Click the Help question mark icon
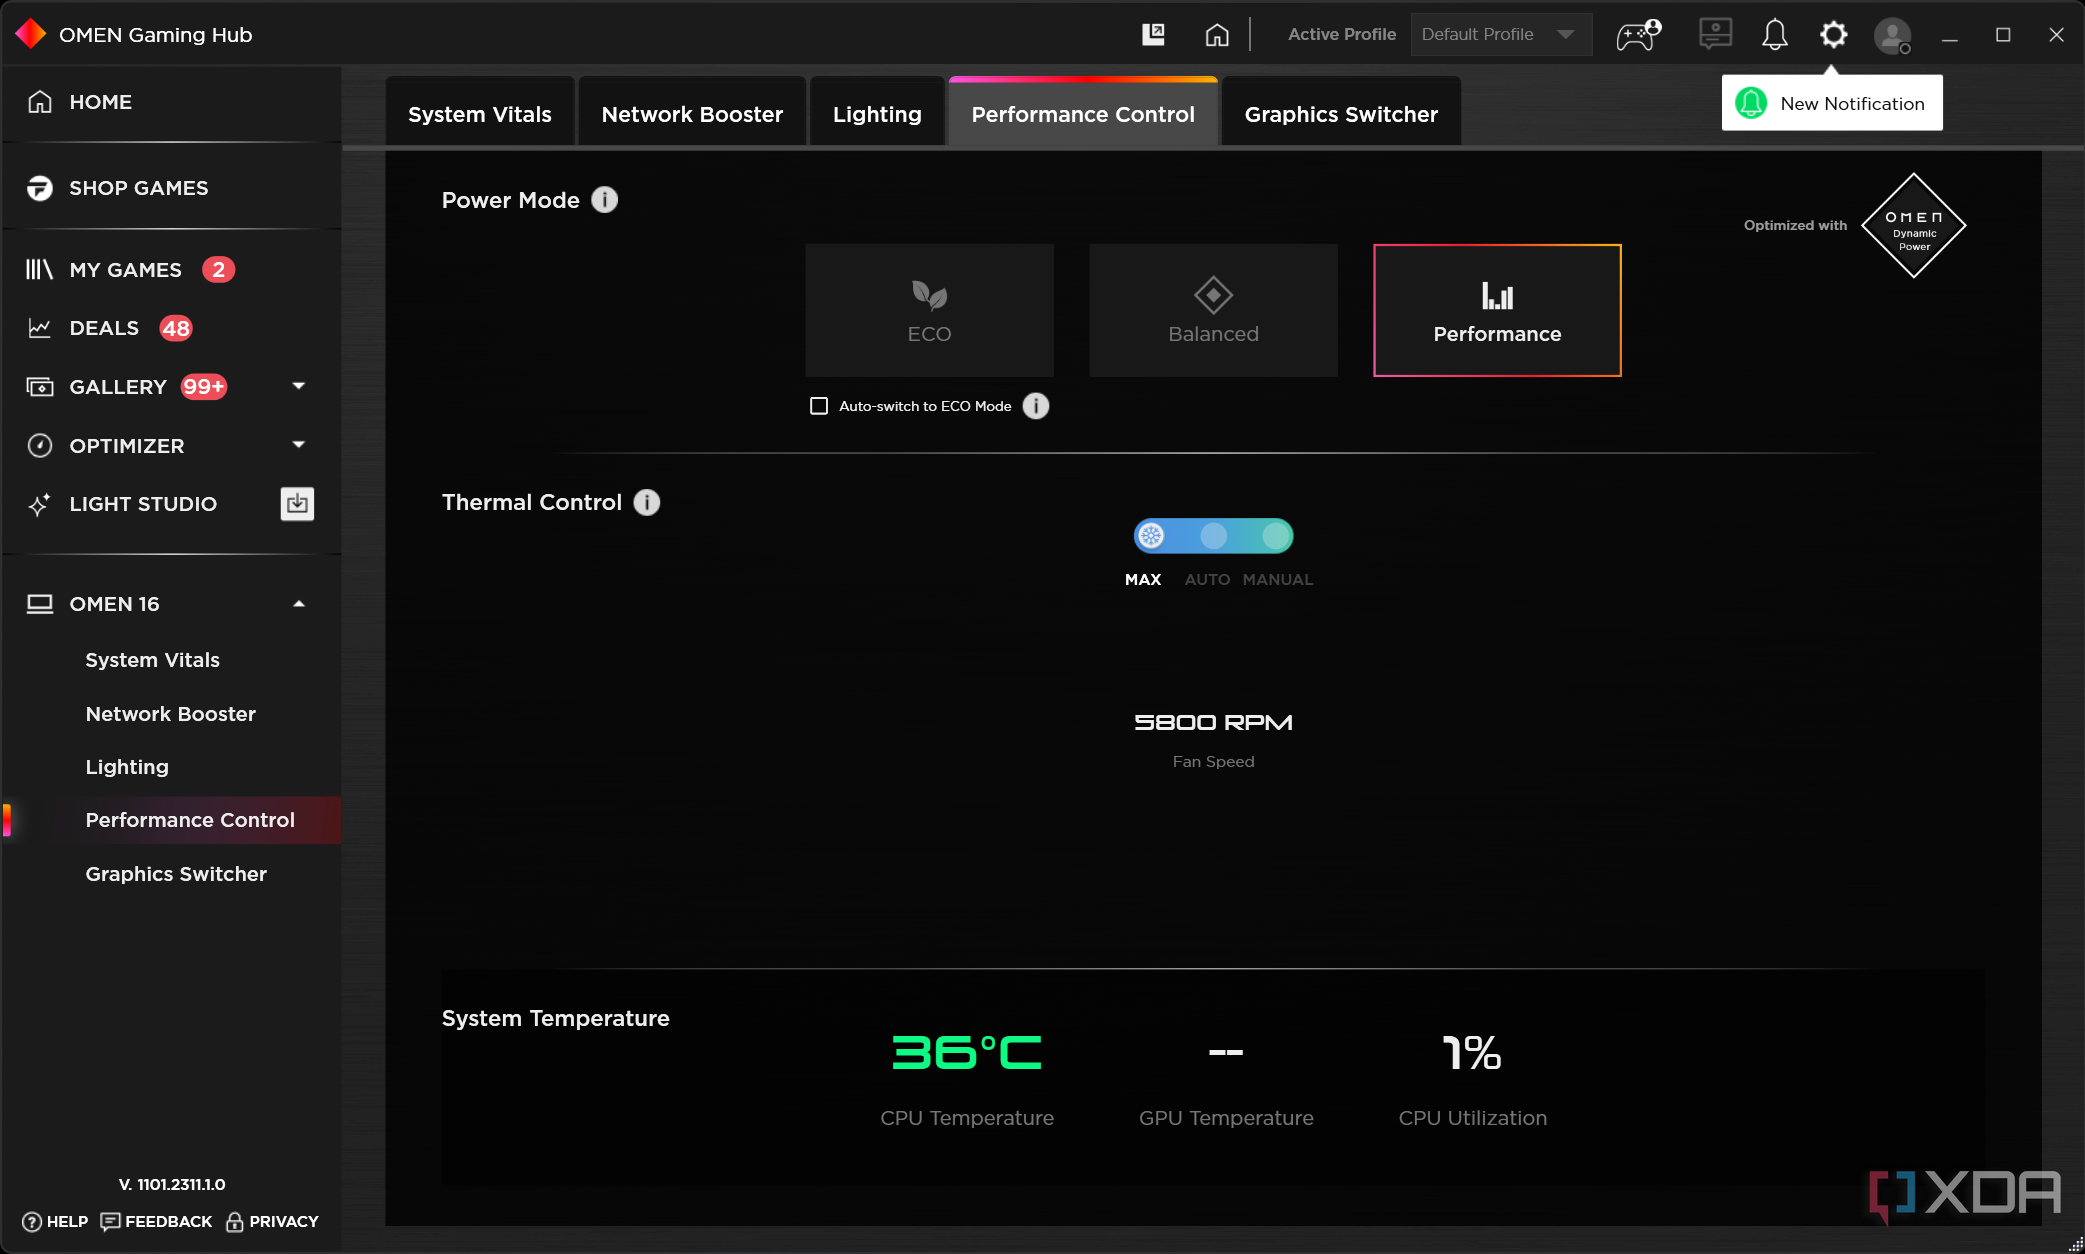Viewport: 2085px width, 1254px height. (x=32, y=1222)
